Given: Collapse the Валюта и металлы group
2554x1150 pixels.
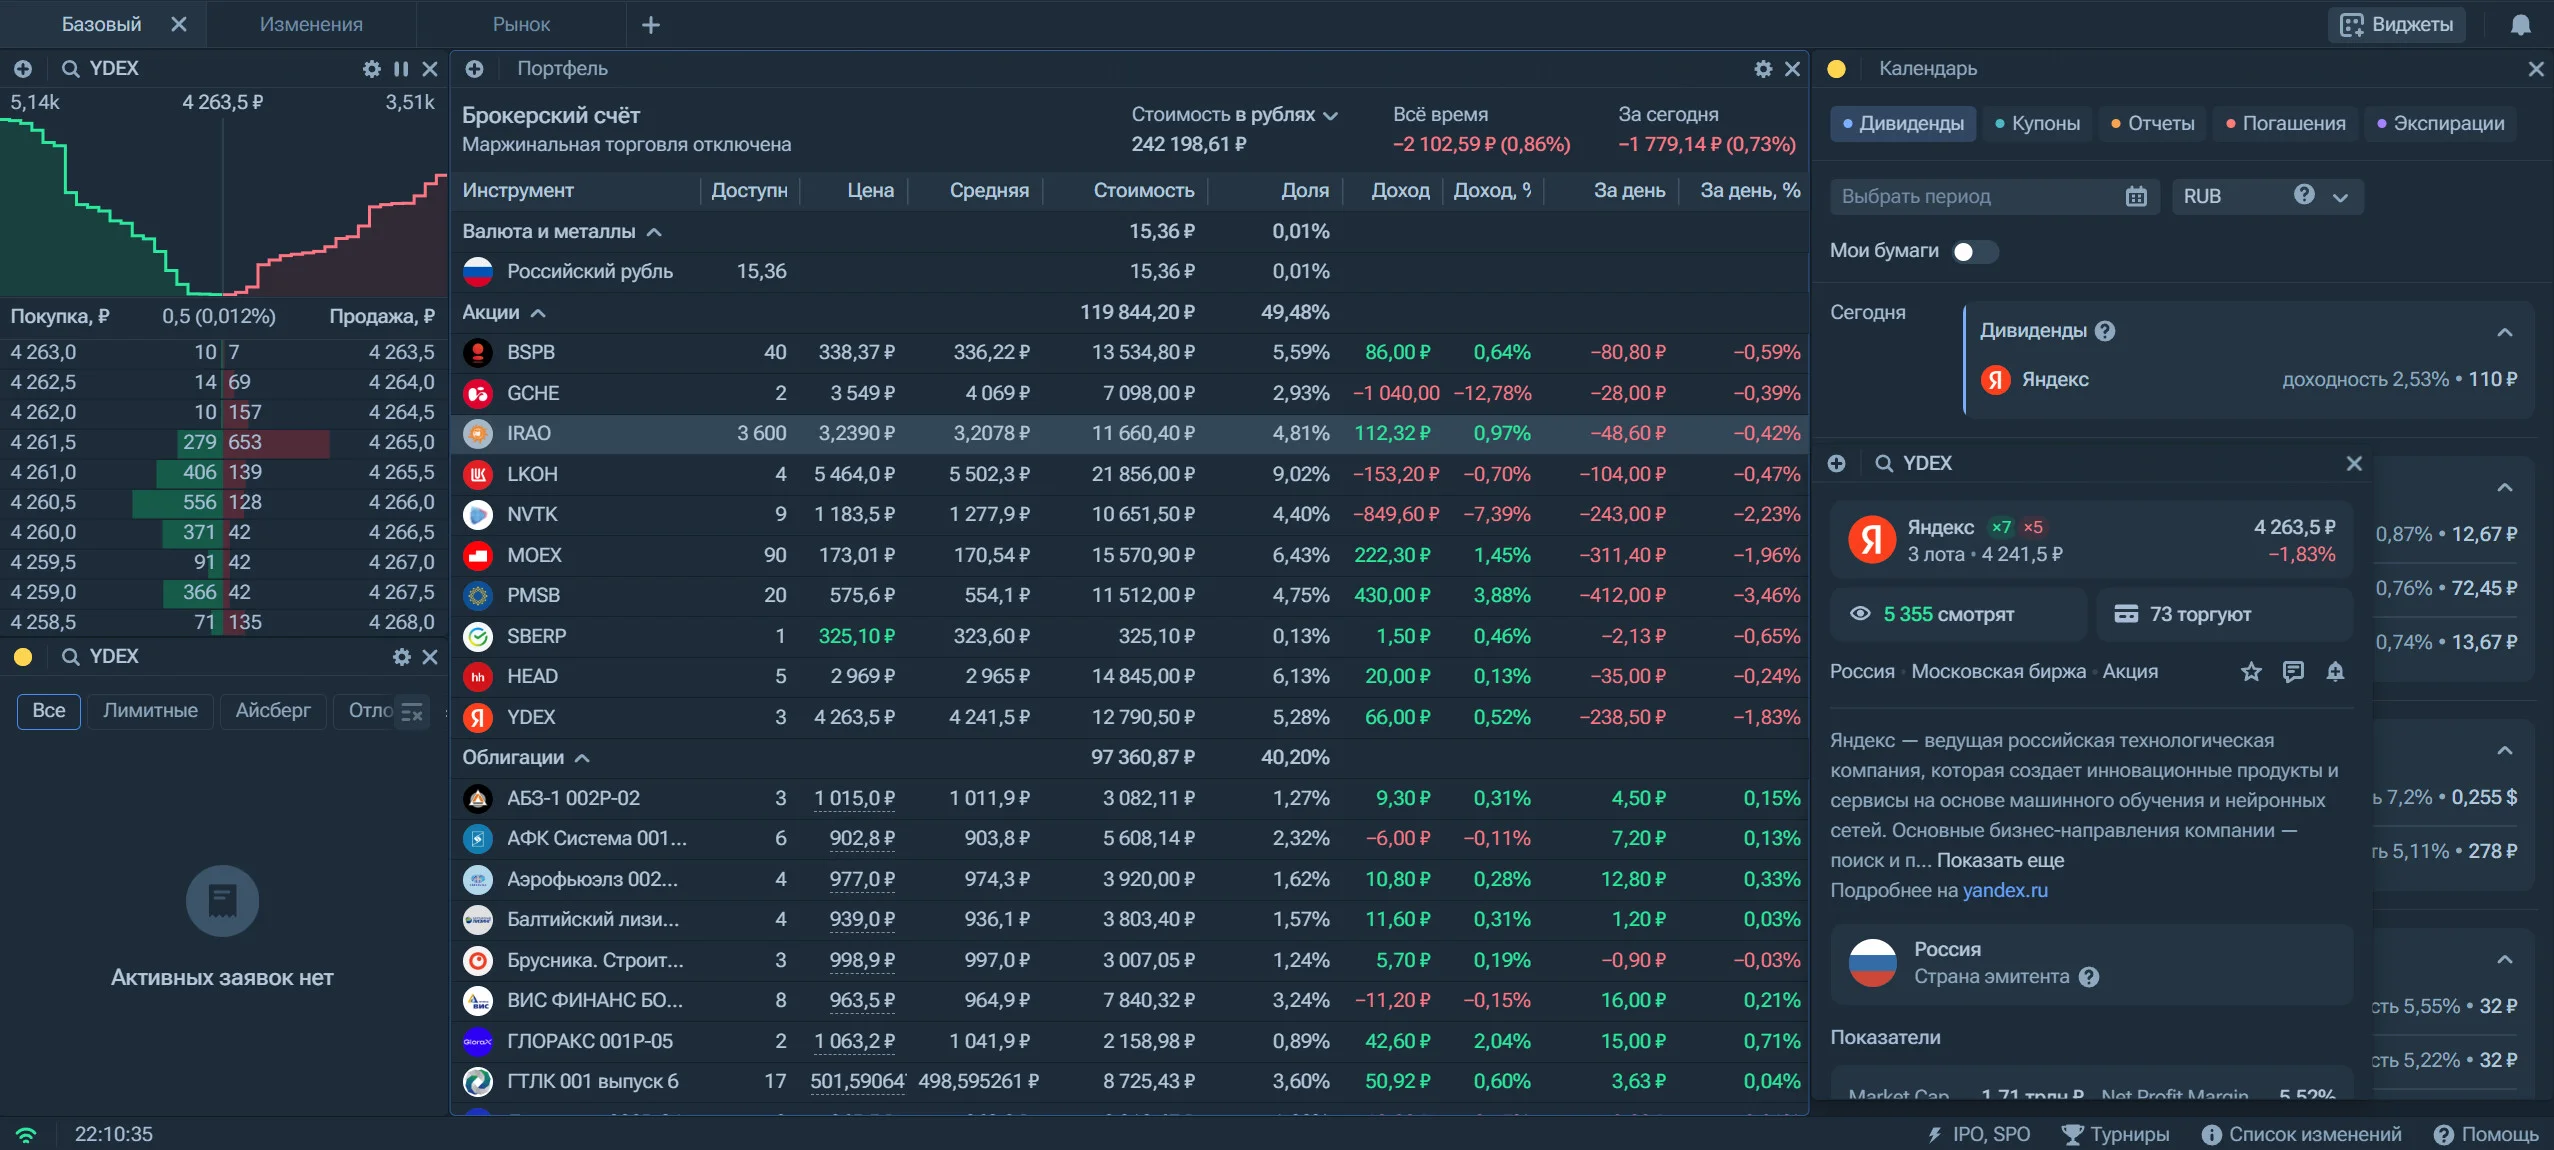Looking at the screenshot, I should (654, 232).
